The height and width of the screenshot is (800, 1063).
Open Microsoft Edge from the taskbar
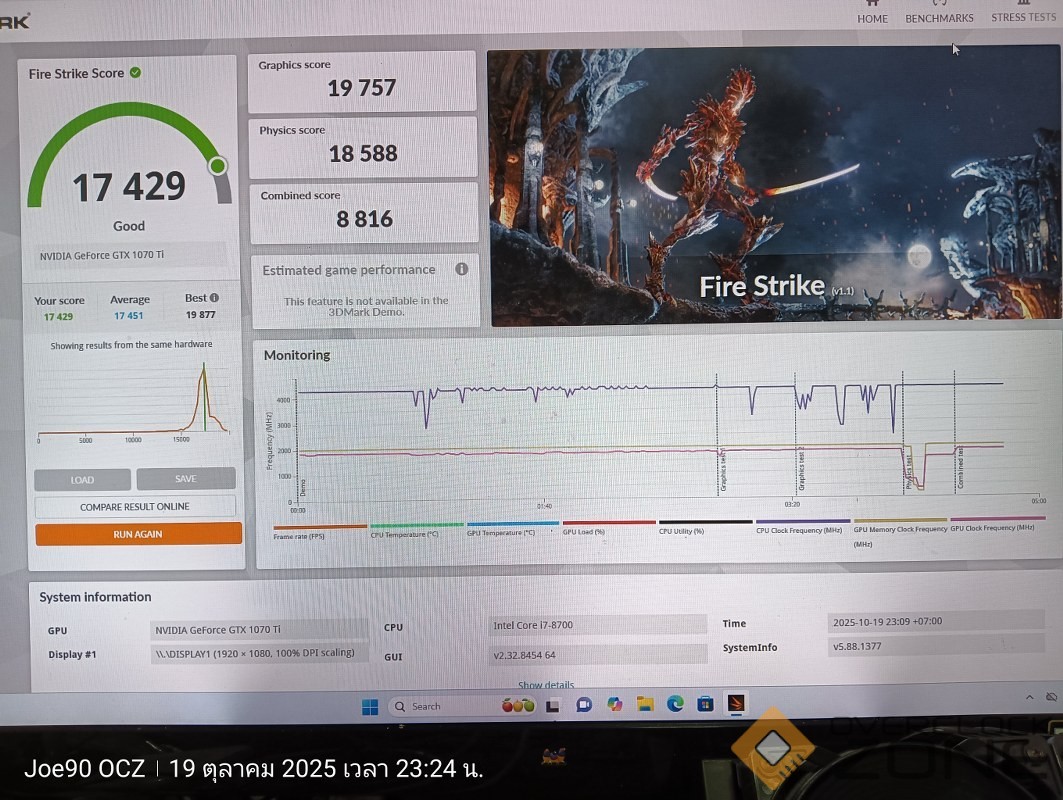point(675,704)
